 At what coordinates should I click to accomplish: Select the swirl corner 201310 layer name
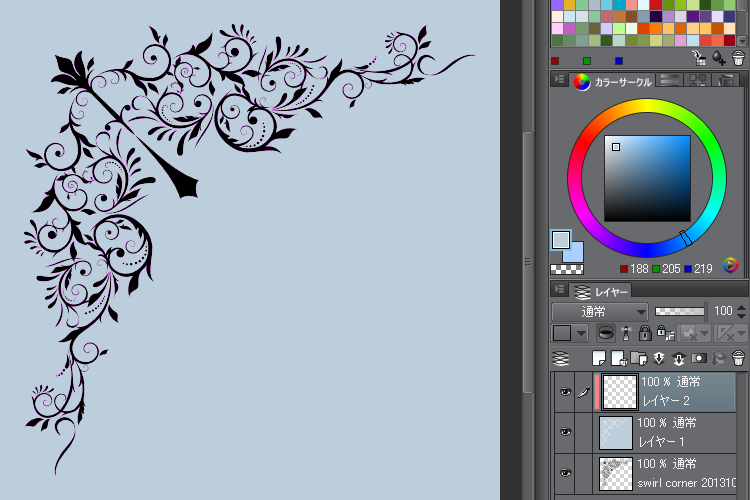[686, 483]
